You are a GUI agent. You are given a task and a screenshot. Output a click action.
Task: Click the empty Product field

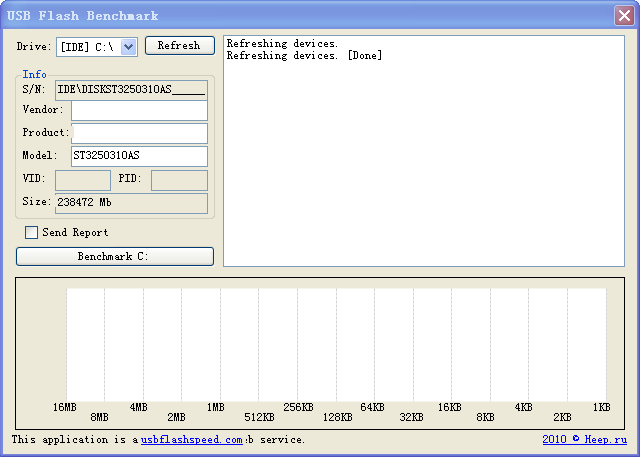(139, 133)
